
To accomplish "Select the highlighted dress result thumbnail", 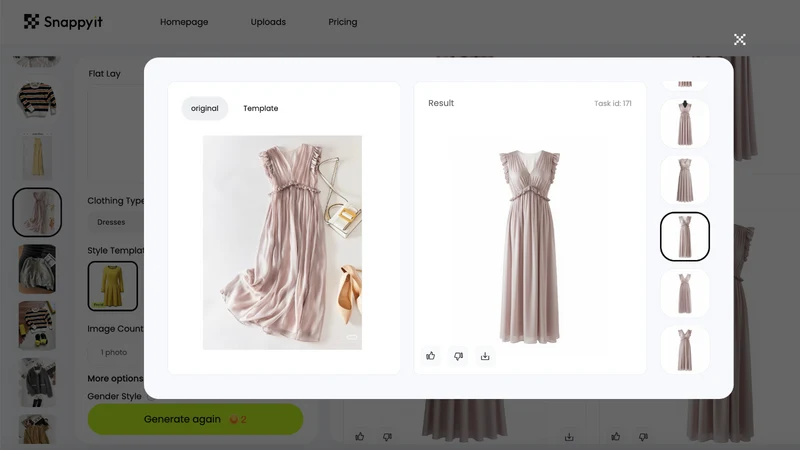I will (x=685, y=236).
